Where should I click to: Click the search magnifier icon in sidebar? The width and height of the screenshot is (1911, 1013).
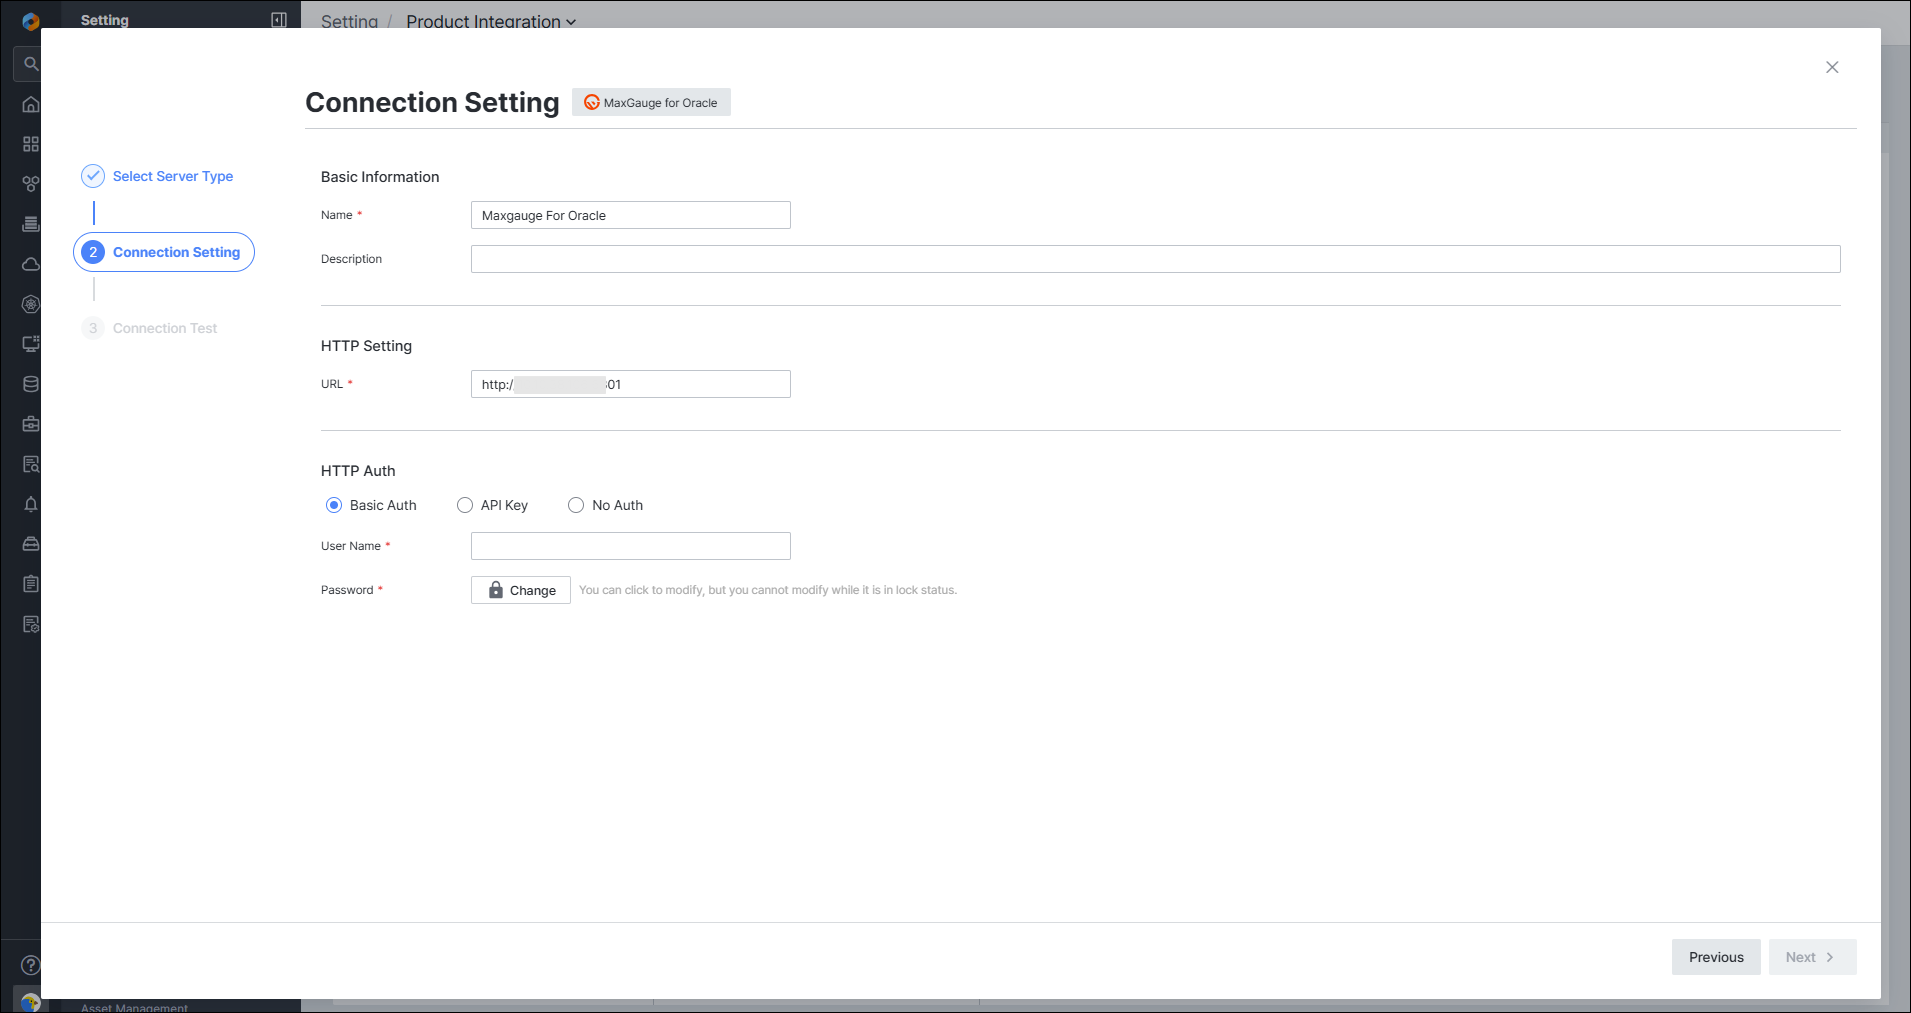31,64
